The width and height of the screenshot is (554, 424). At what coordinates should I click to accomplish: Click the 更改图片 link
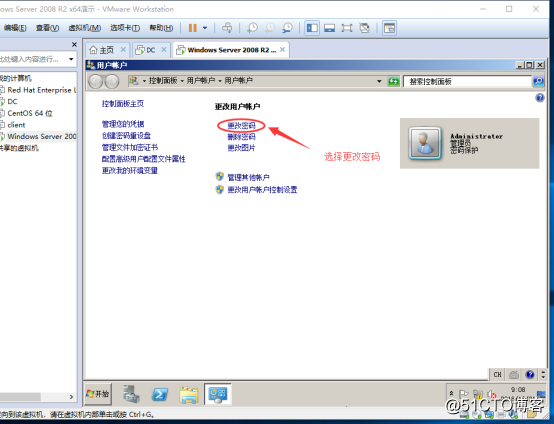[x=241, y=148]
